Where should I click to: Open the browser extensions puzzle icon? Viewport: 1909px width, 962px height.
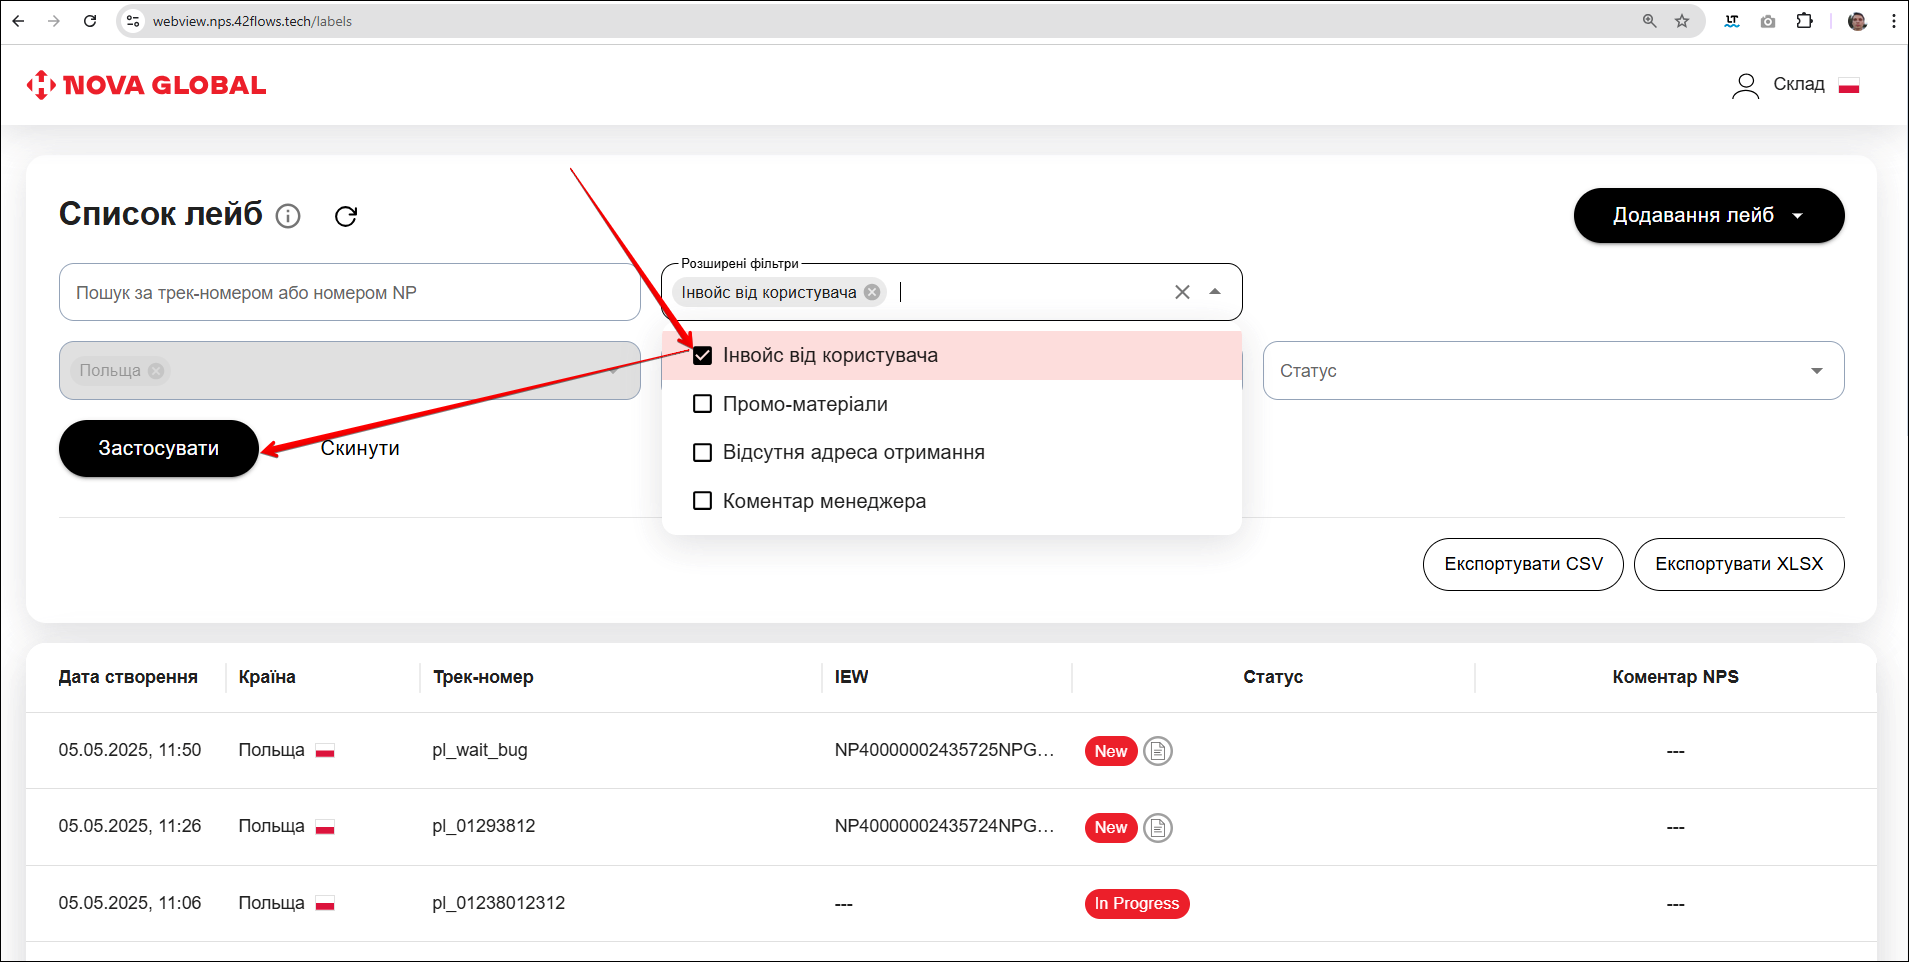(1805, 21)
